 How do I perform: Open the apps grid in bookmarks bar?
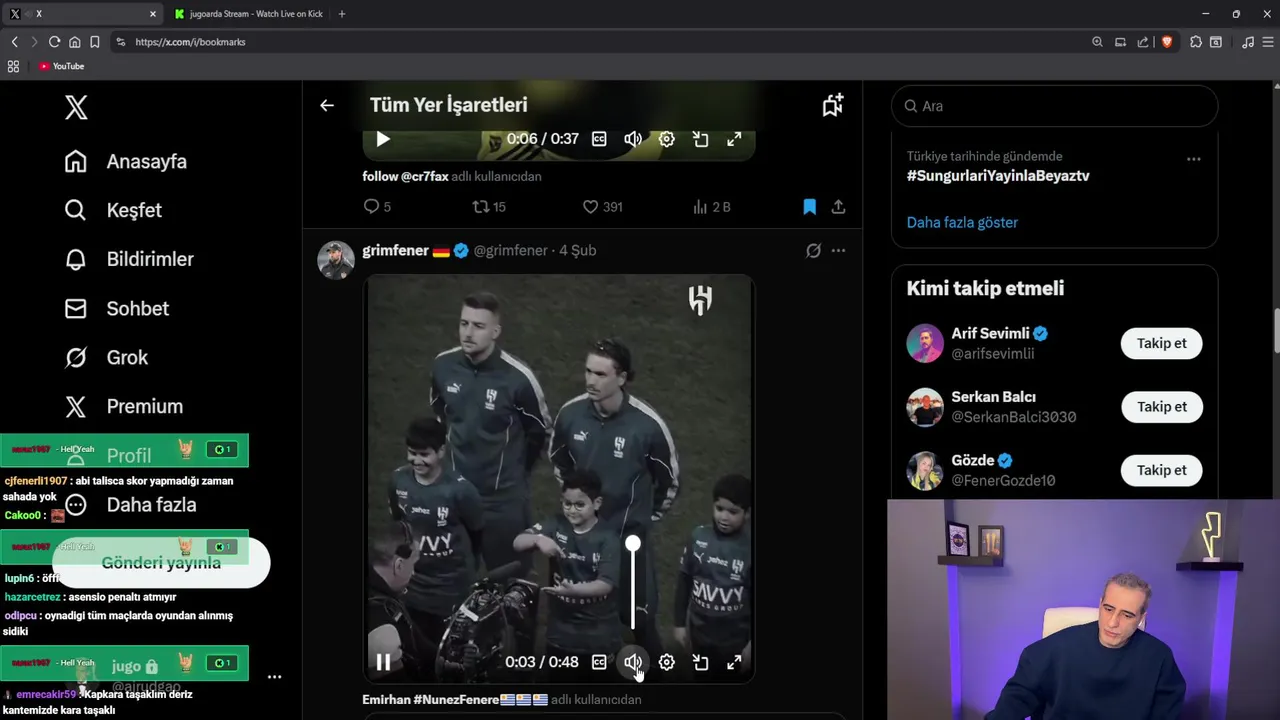(13, 66)
